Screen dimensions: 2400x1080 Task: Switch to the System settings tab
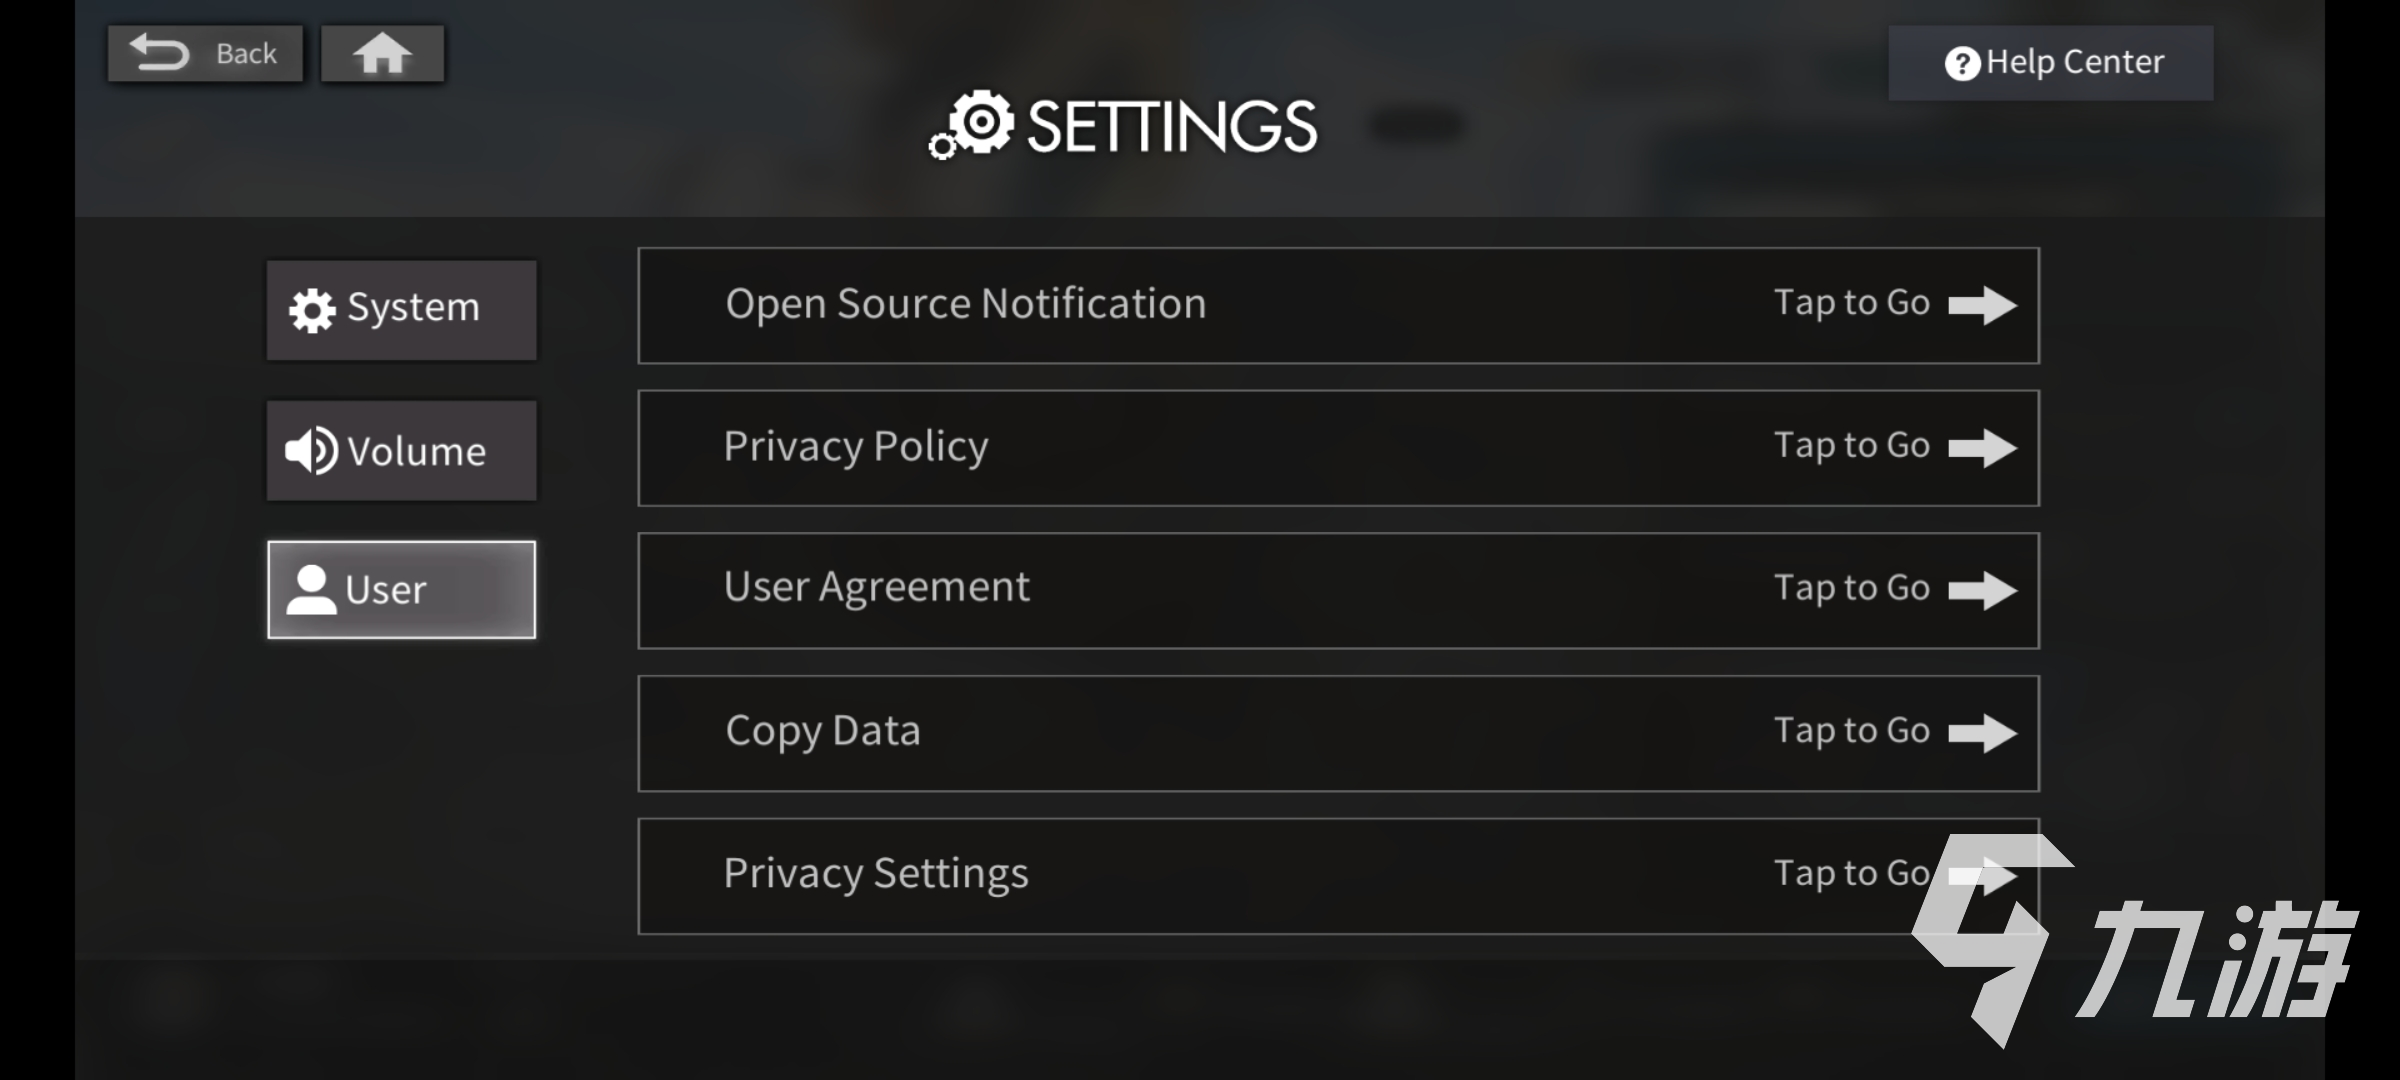pos(401,310)
